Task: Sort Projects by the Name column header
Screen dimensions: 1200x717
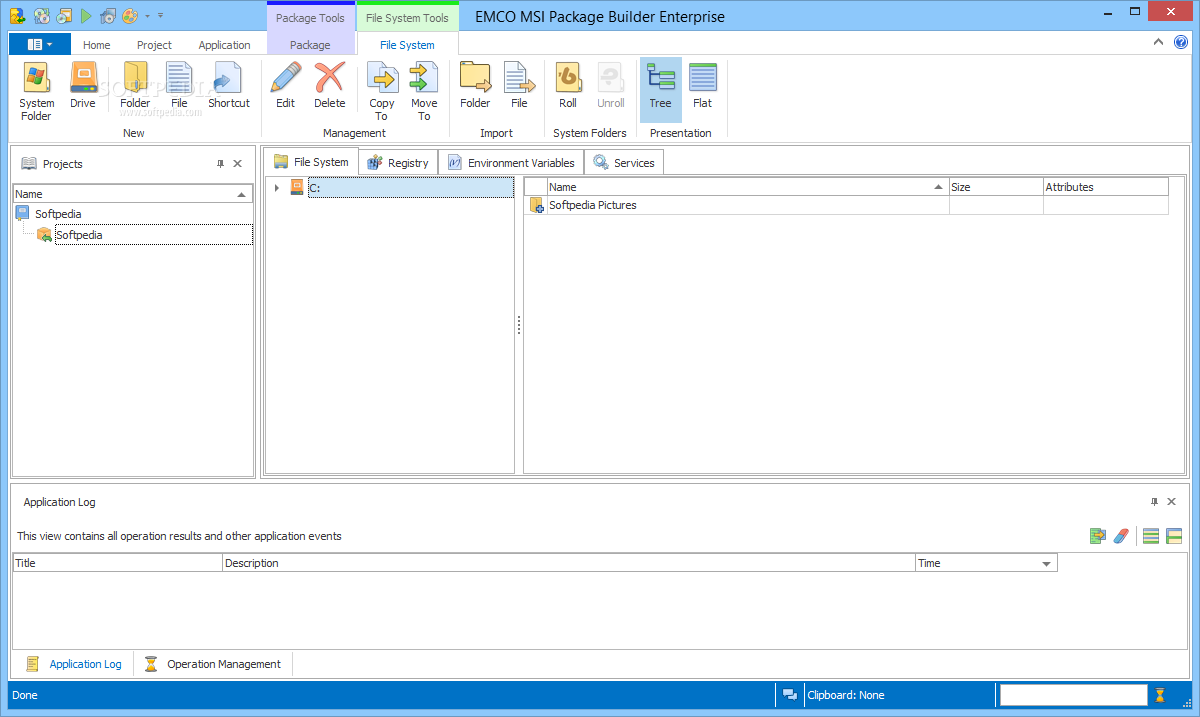Action: [x=133, y=194]
